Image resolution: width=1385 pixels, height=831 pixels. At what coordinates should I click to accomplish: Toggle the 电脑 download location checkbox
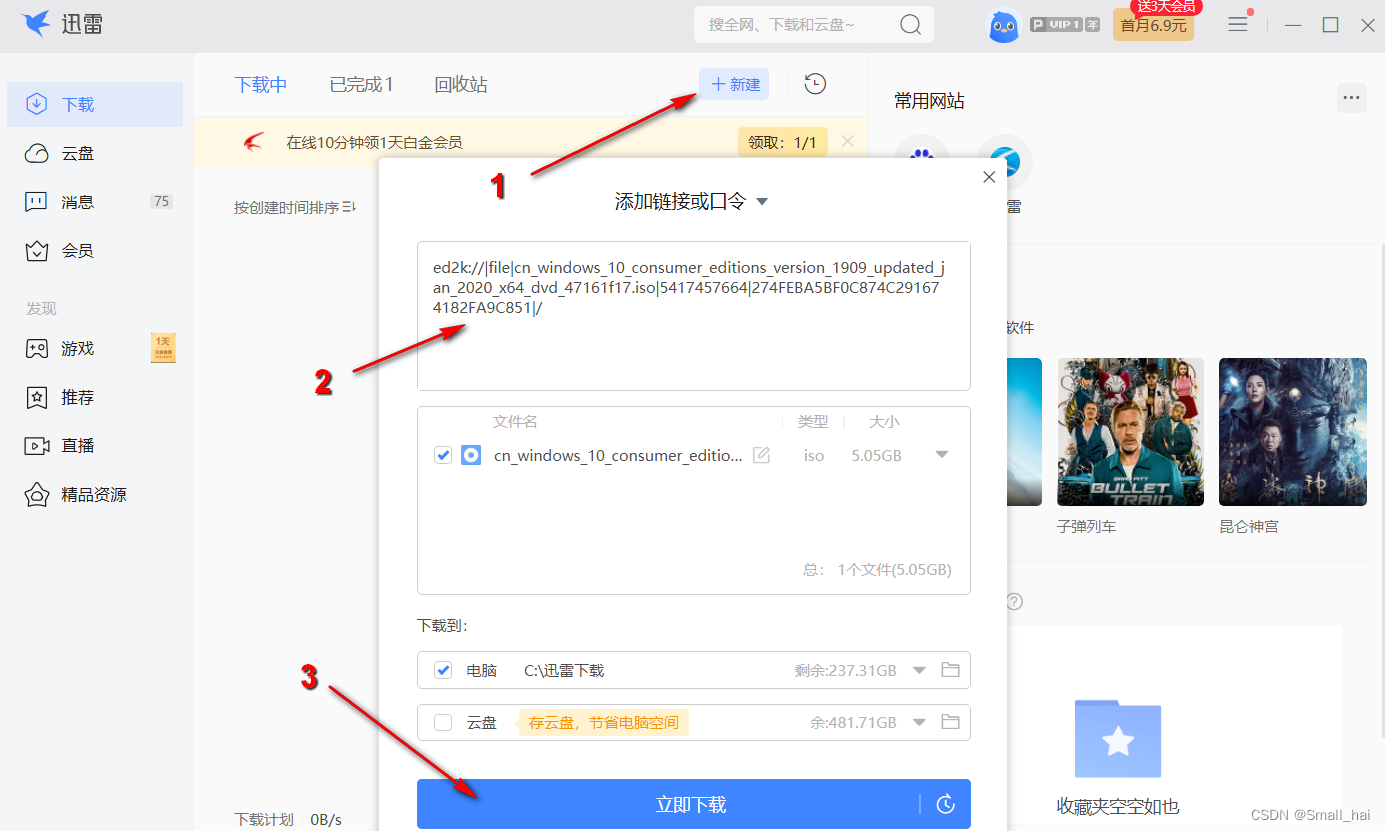(x=443, y=670)
